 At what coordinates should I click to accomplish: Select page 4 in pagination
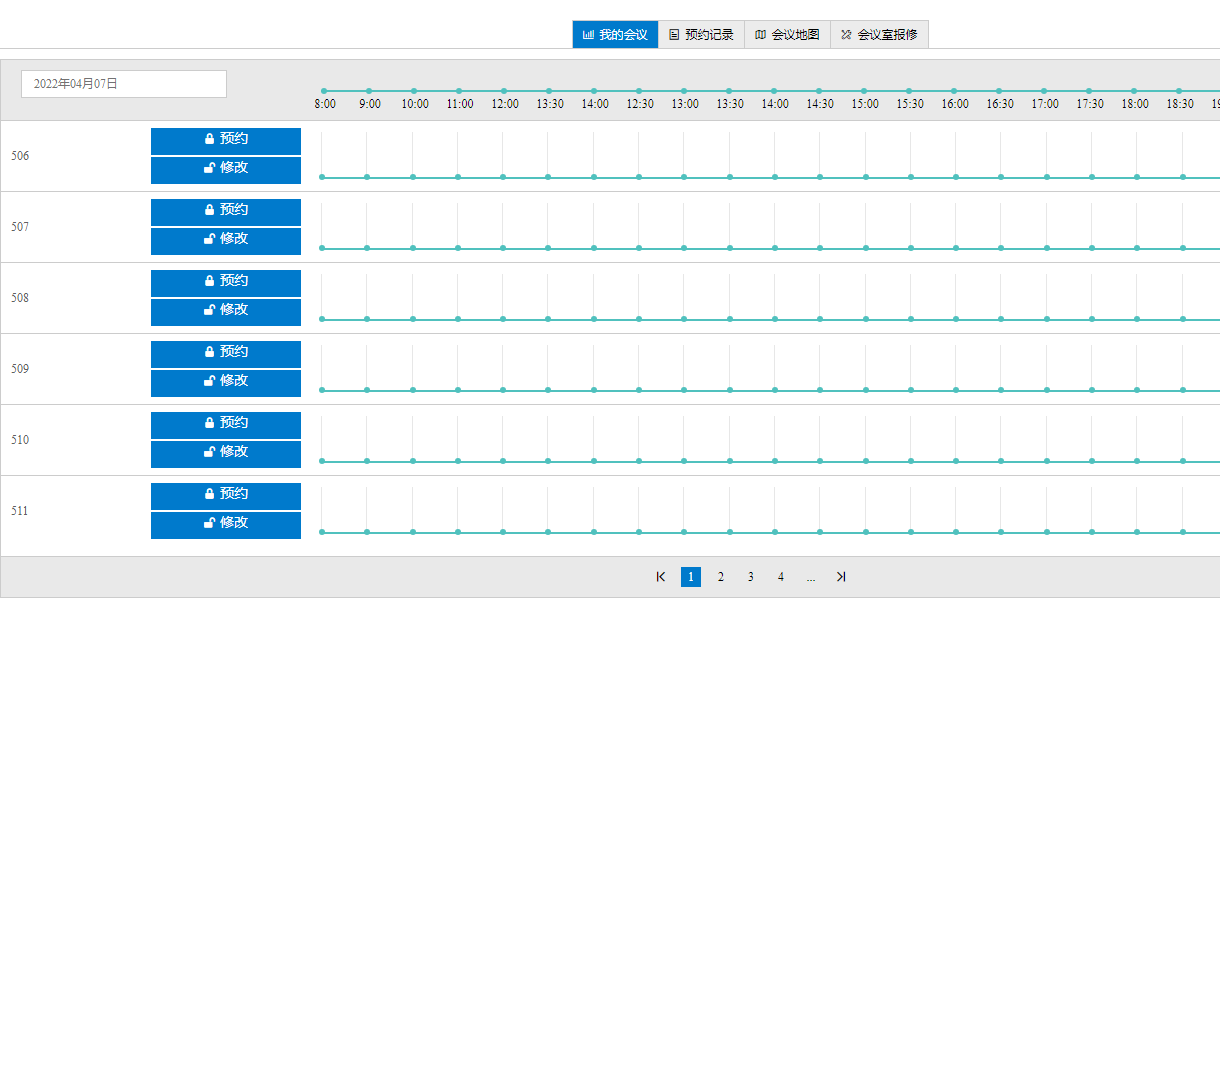(x=781, y=577)
